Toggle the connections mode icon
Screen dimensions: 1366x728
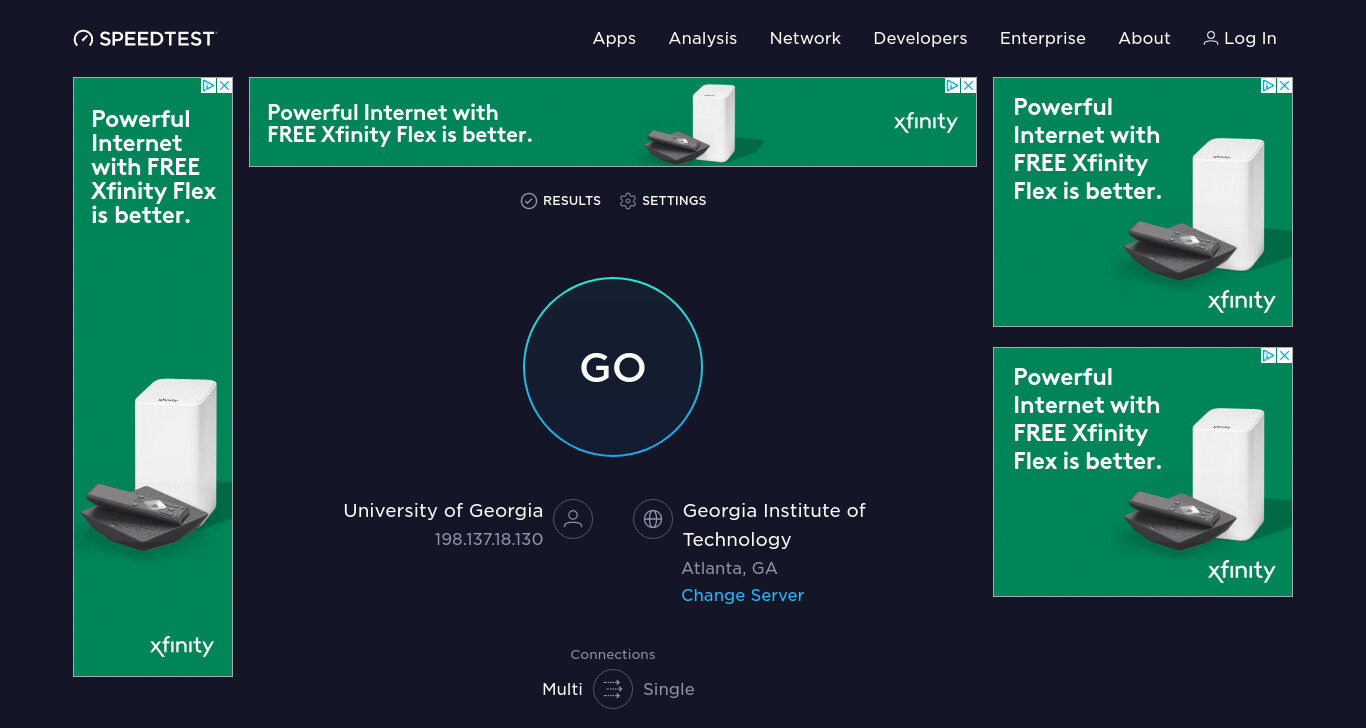(x=613, y=689)
